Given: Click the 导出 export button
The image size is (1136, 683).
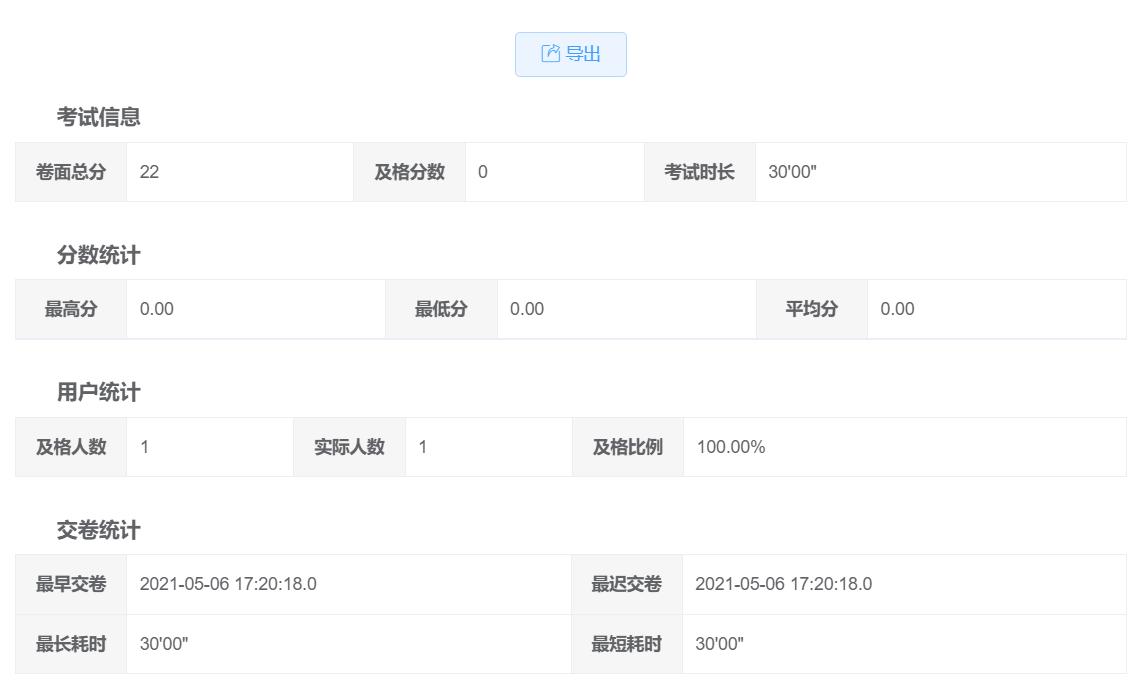Looking at the screenshot, I should 571,54.
